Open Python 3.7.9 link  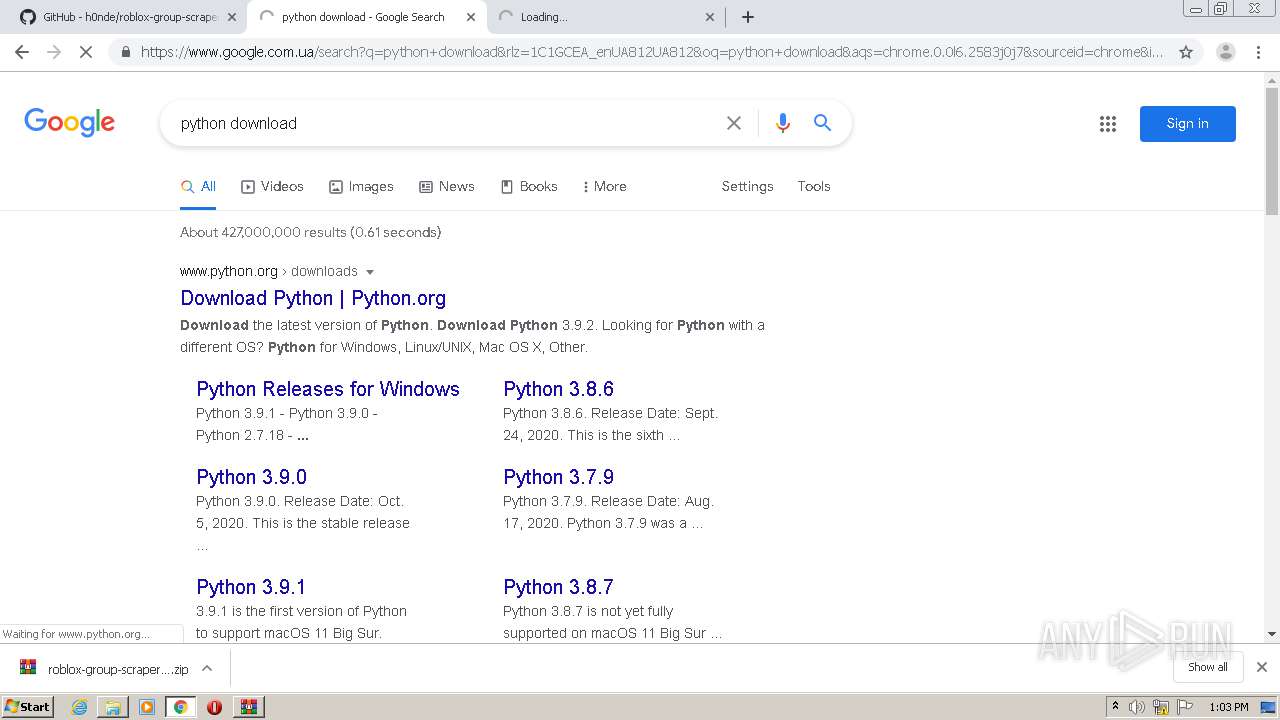coord(558,477)
